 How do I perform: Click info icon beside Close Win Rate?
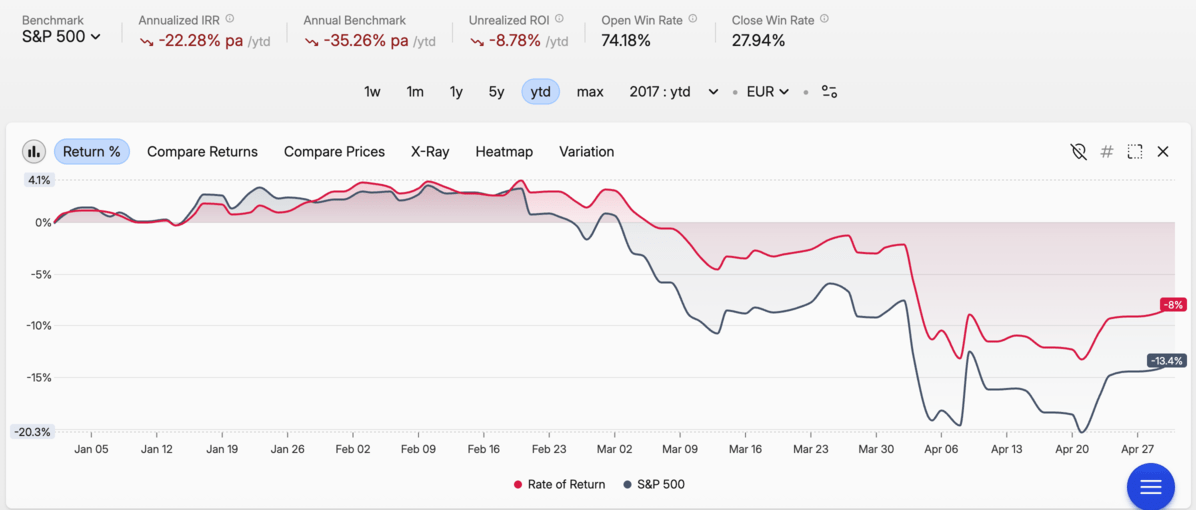824,19
